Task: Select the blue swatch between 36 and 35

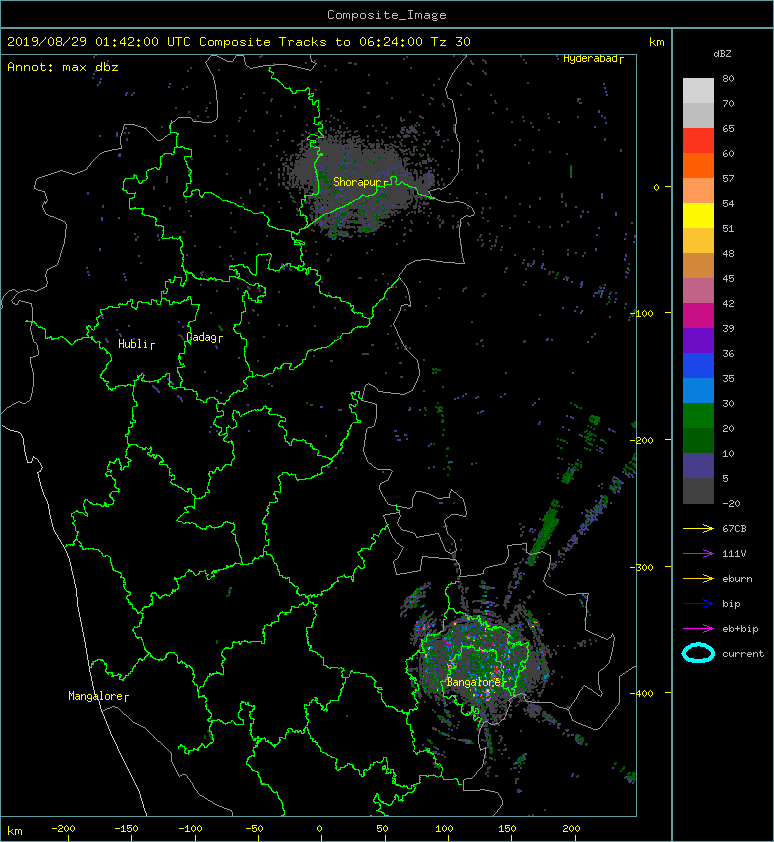Action: [698, 366]
